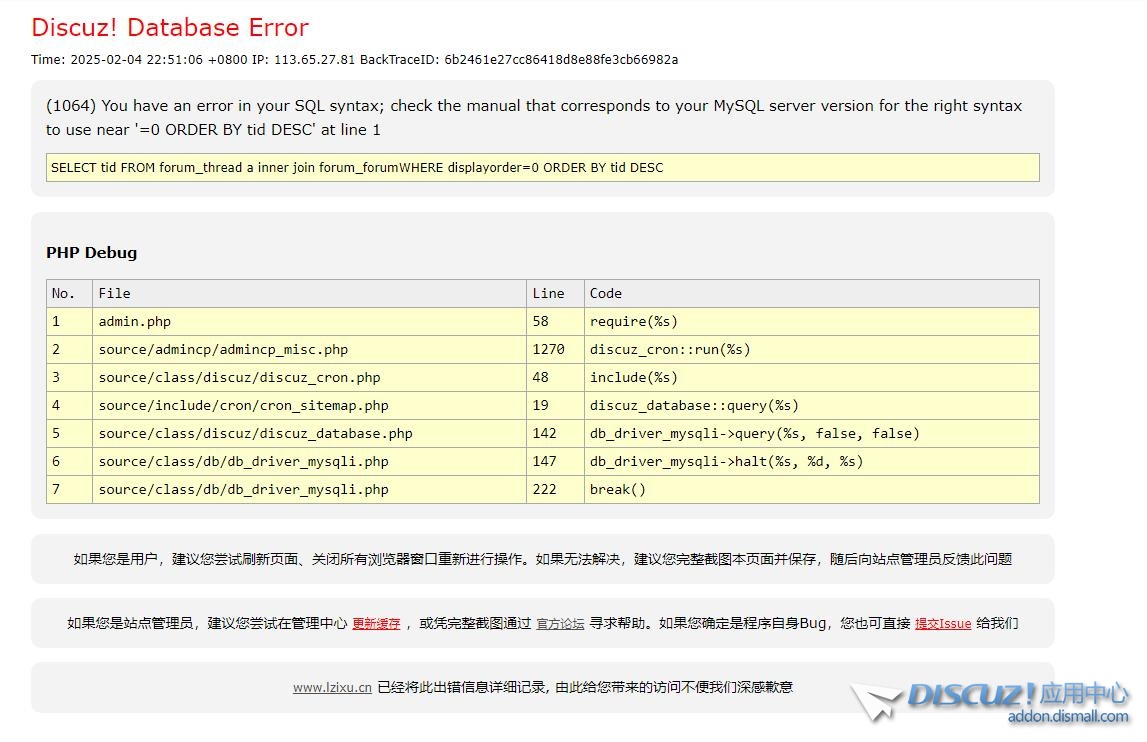
Task: Click the File column header
Action: [x=309, y=293]
